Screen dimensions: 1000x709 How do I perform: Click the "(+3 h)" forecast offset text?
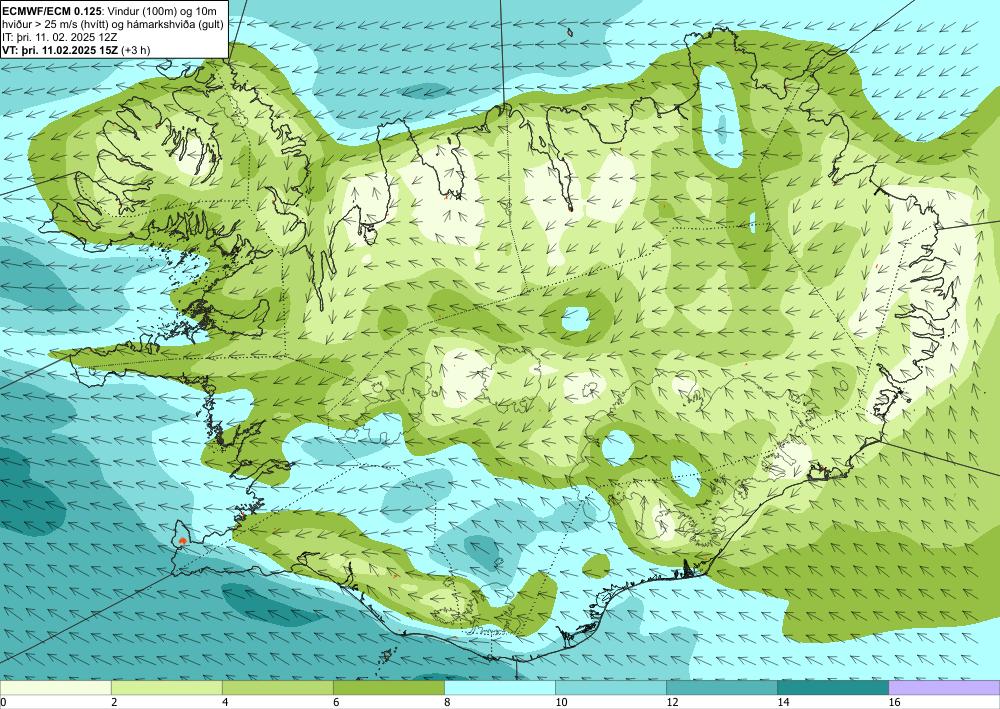(x=135, y=50)
